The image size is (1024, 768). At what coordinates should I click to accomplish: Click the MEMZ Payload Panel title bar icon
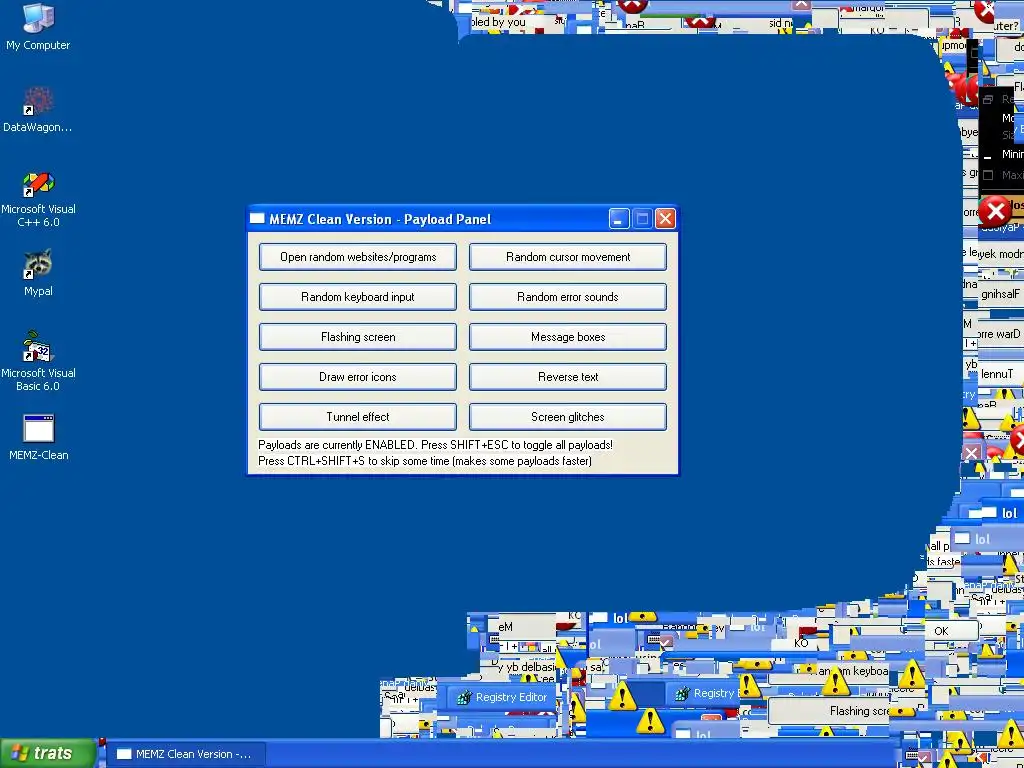pos(257,219)
